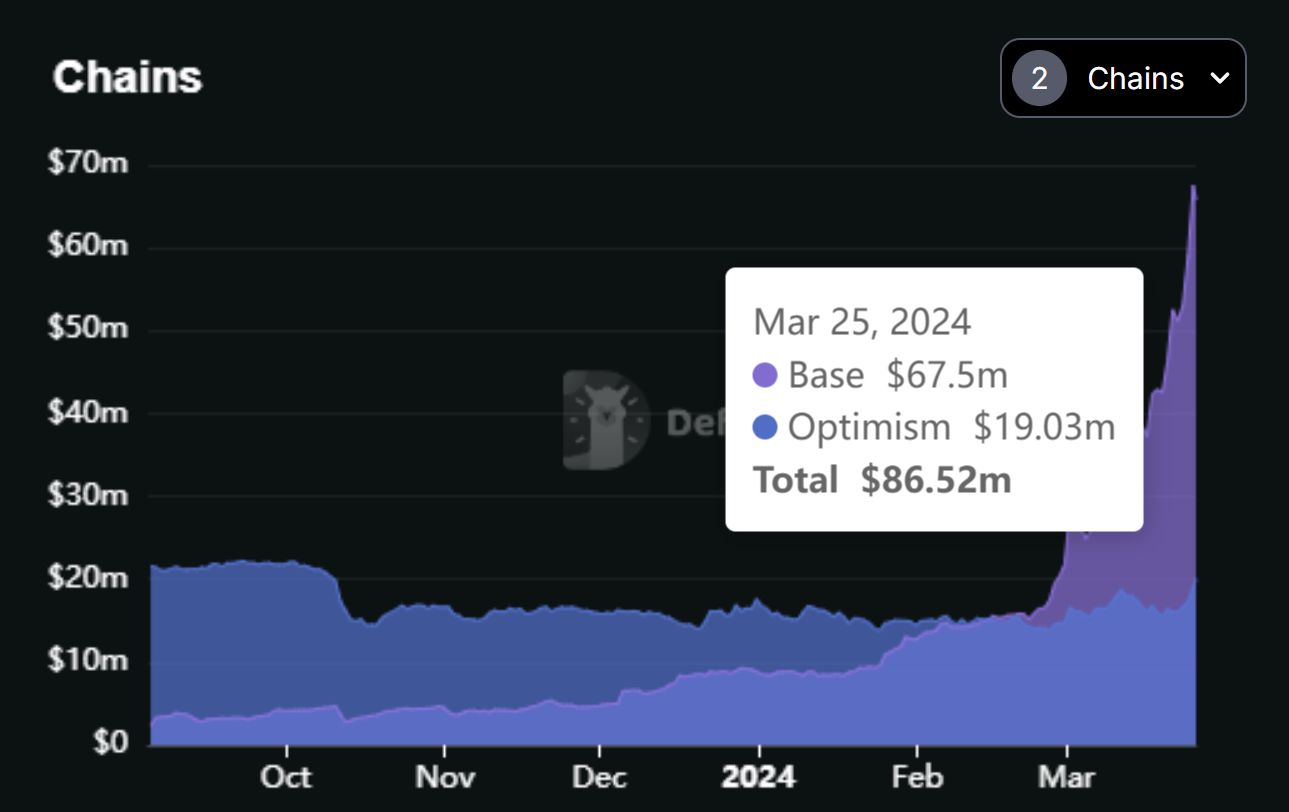Click the Optimism $19.03m tooltip value

click(1044, 428)
